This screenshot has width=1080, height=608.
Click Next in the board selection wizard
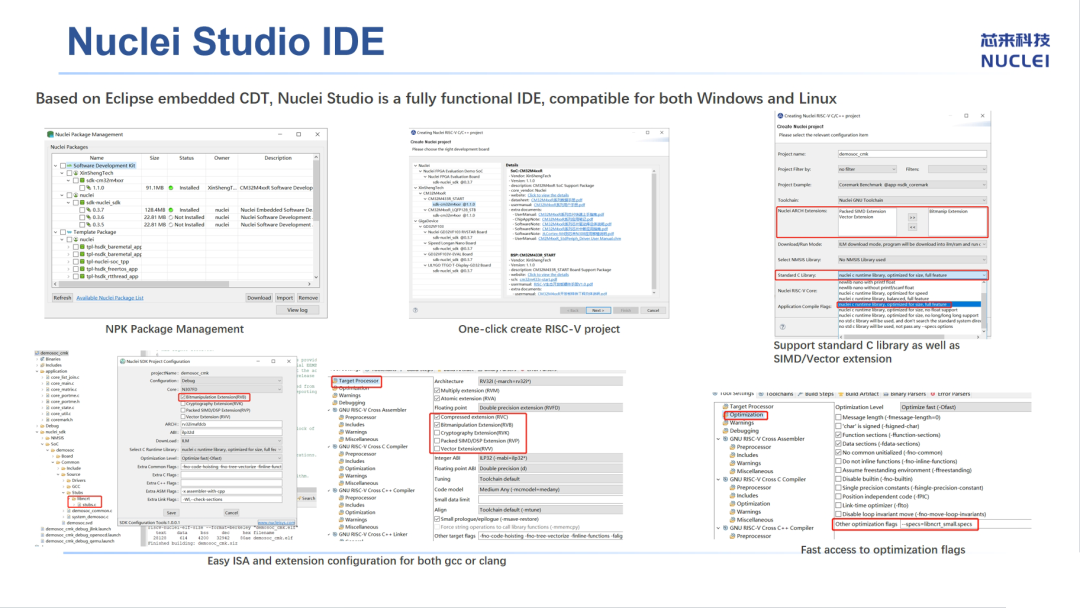[597, 311]
